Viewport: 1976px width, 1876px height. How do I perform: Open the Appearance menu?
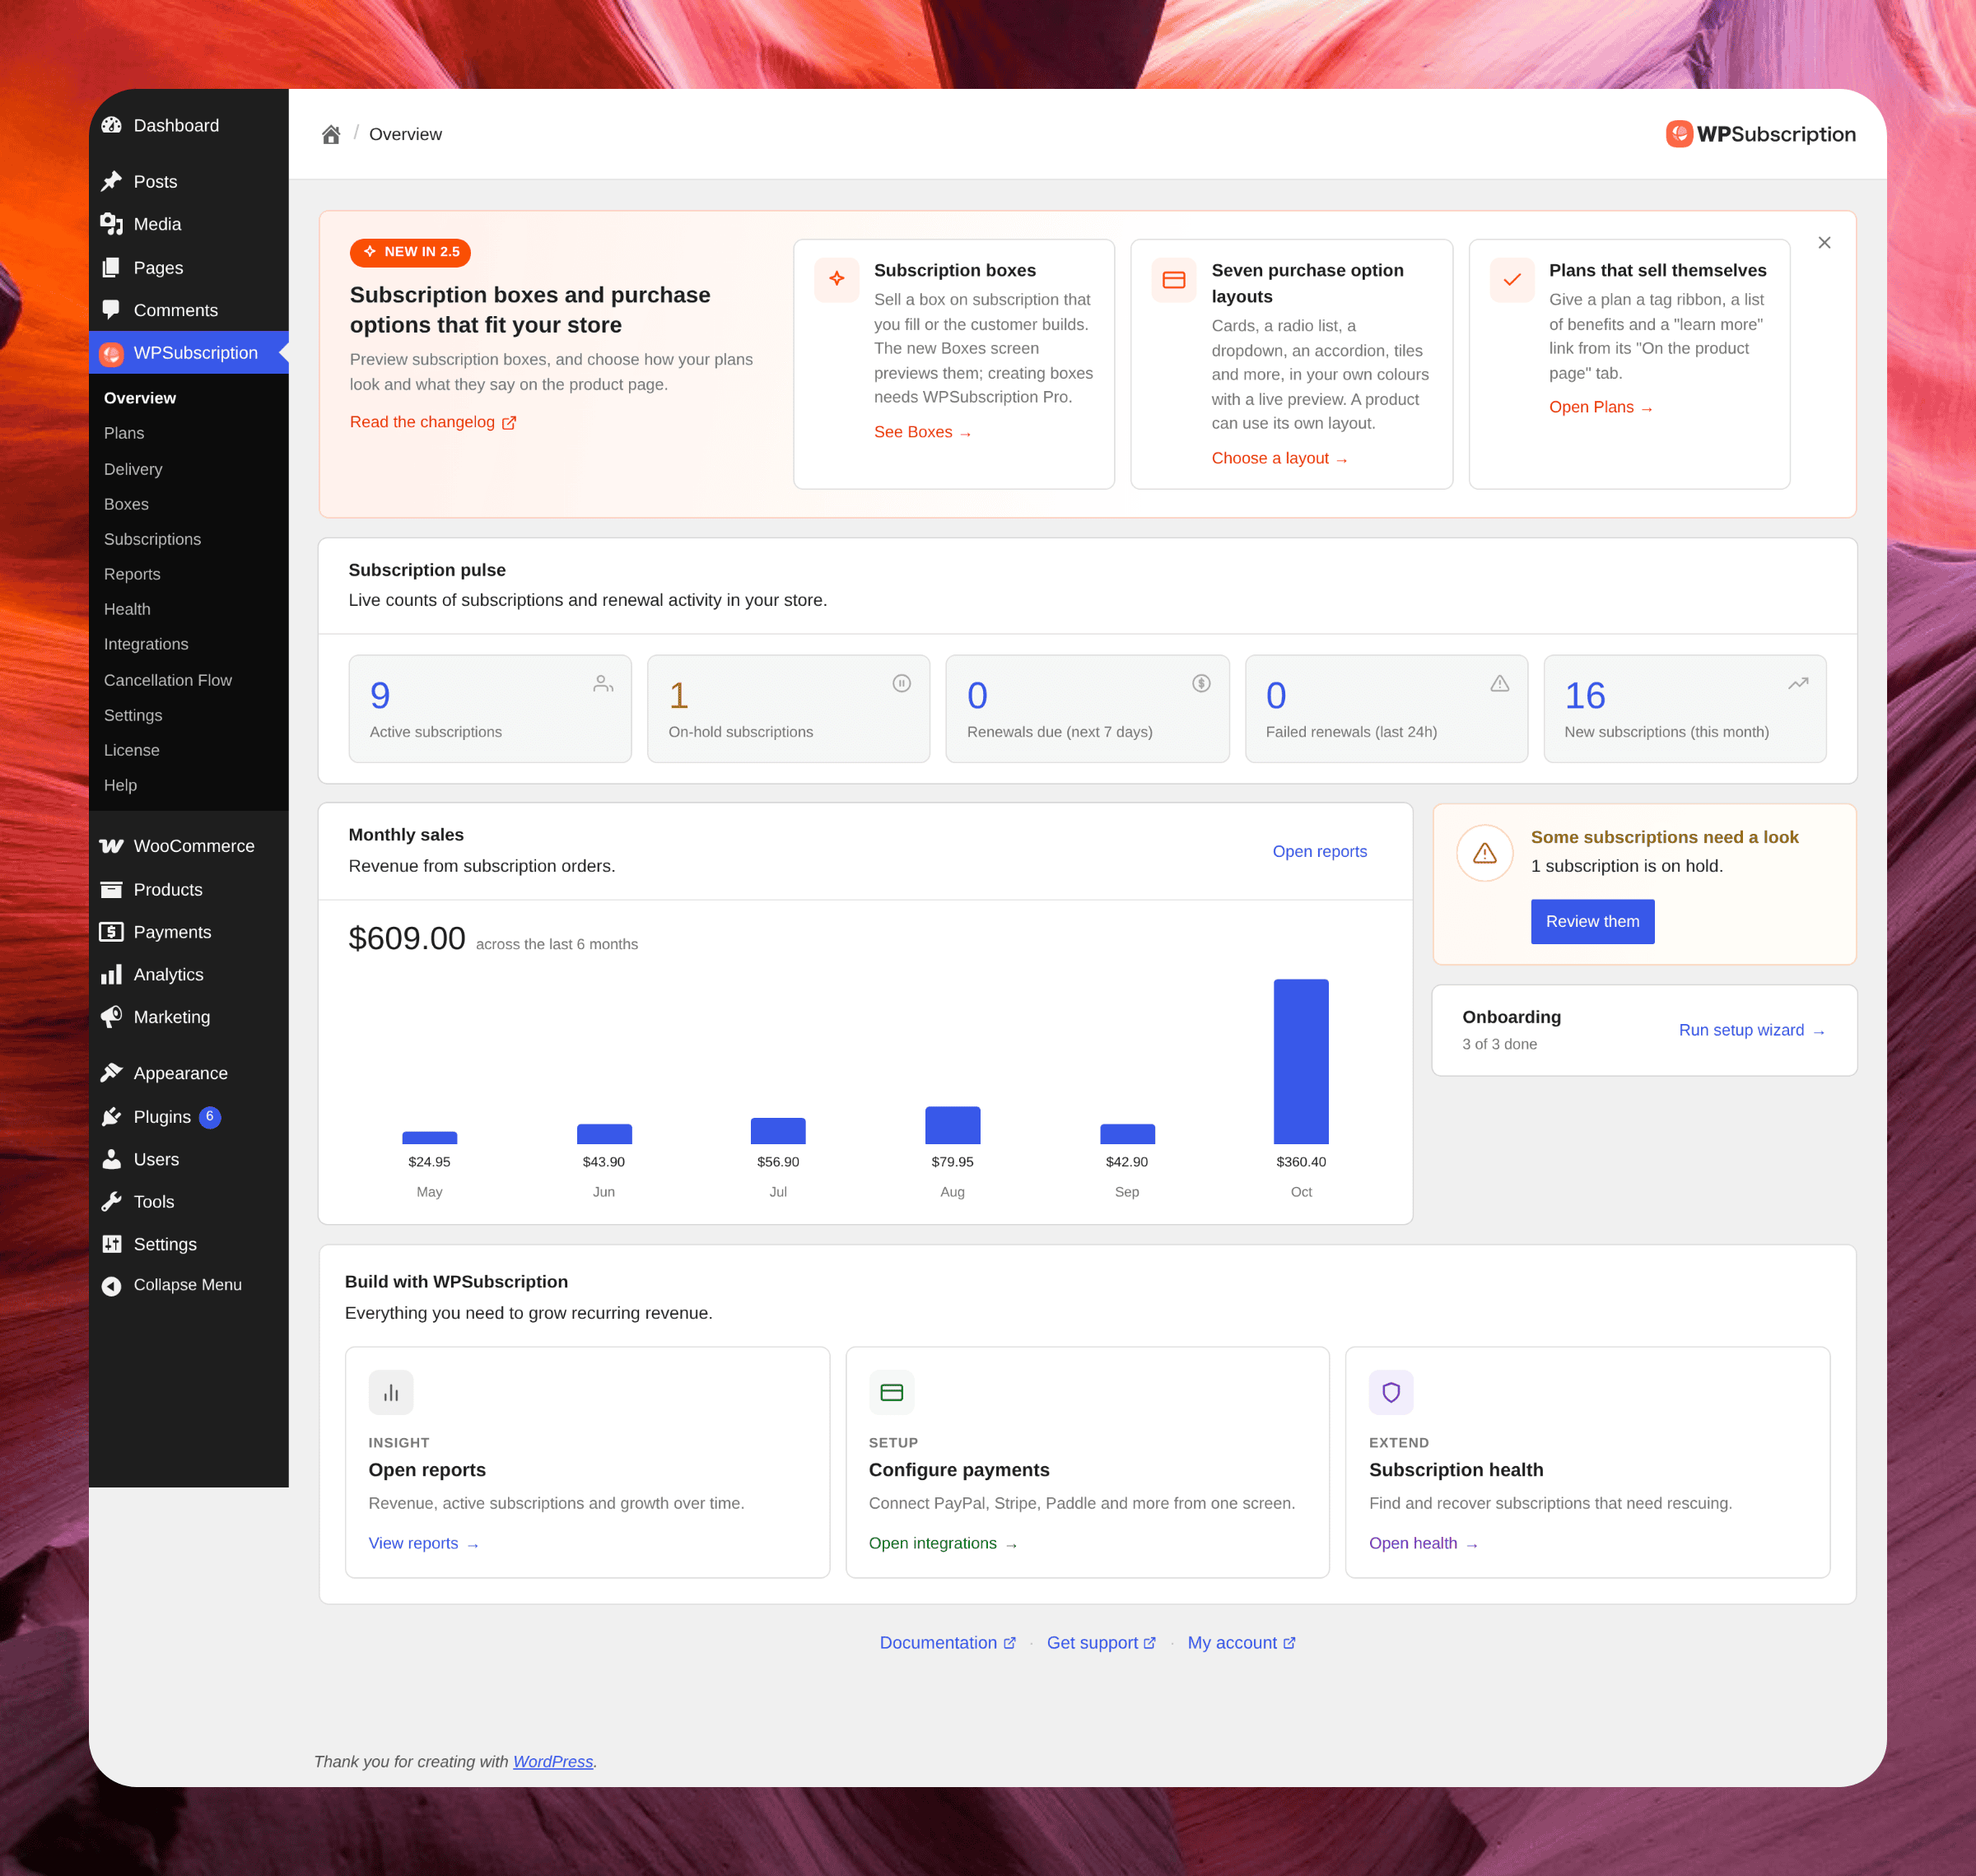click(189, 1073)
